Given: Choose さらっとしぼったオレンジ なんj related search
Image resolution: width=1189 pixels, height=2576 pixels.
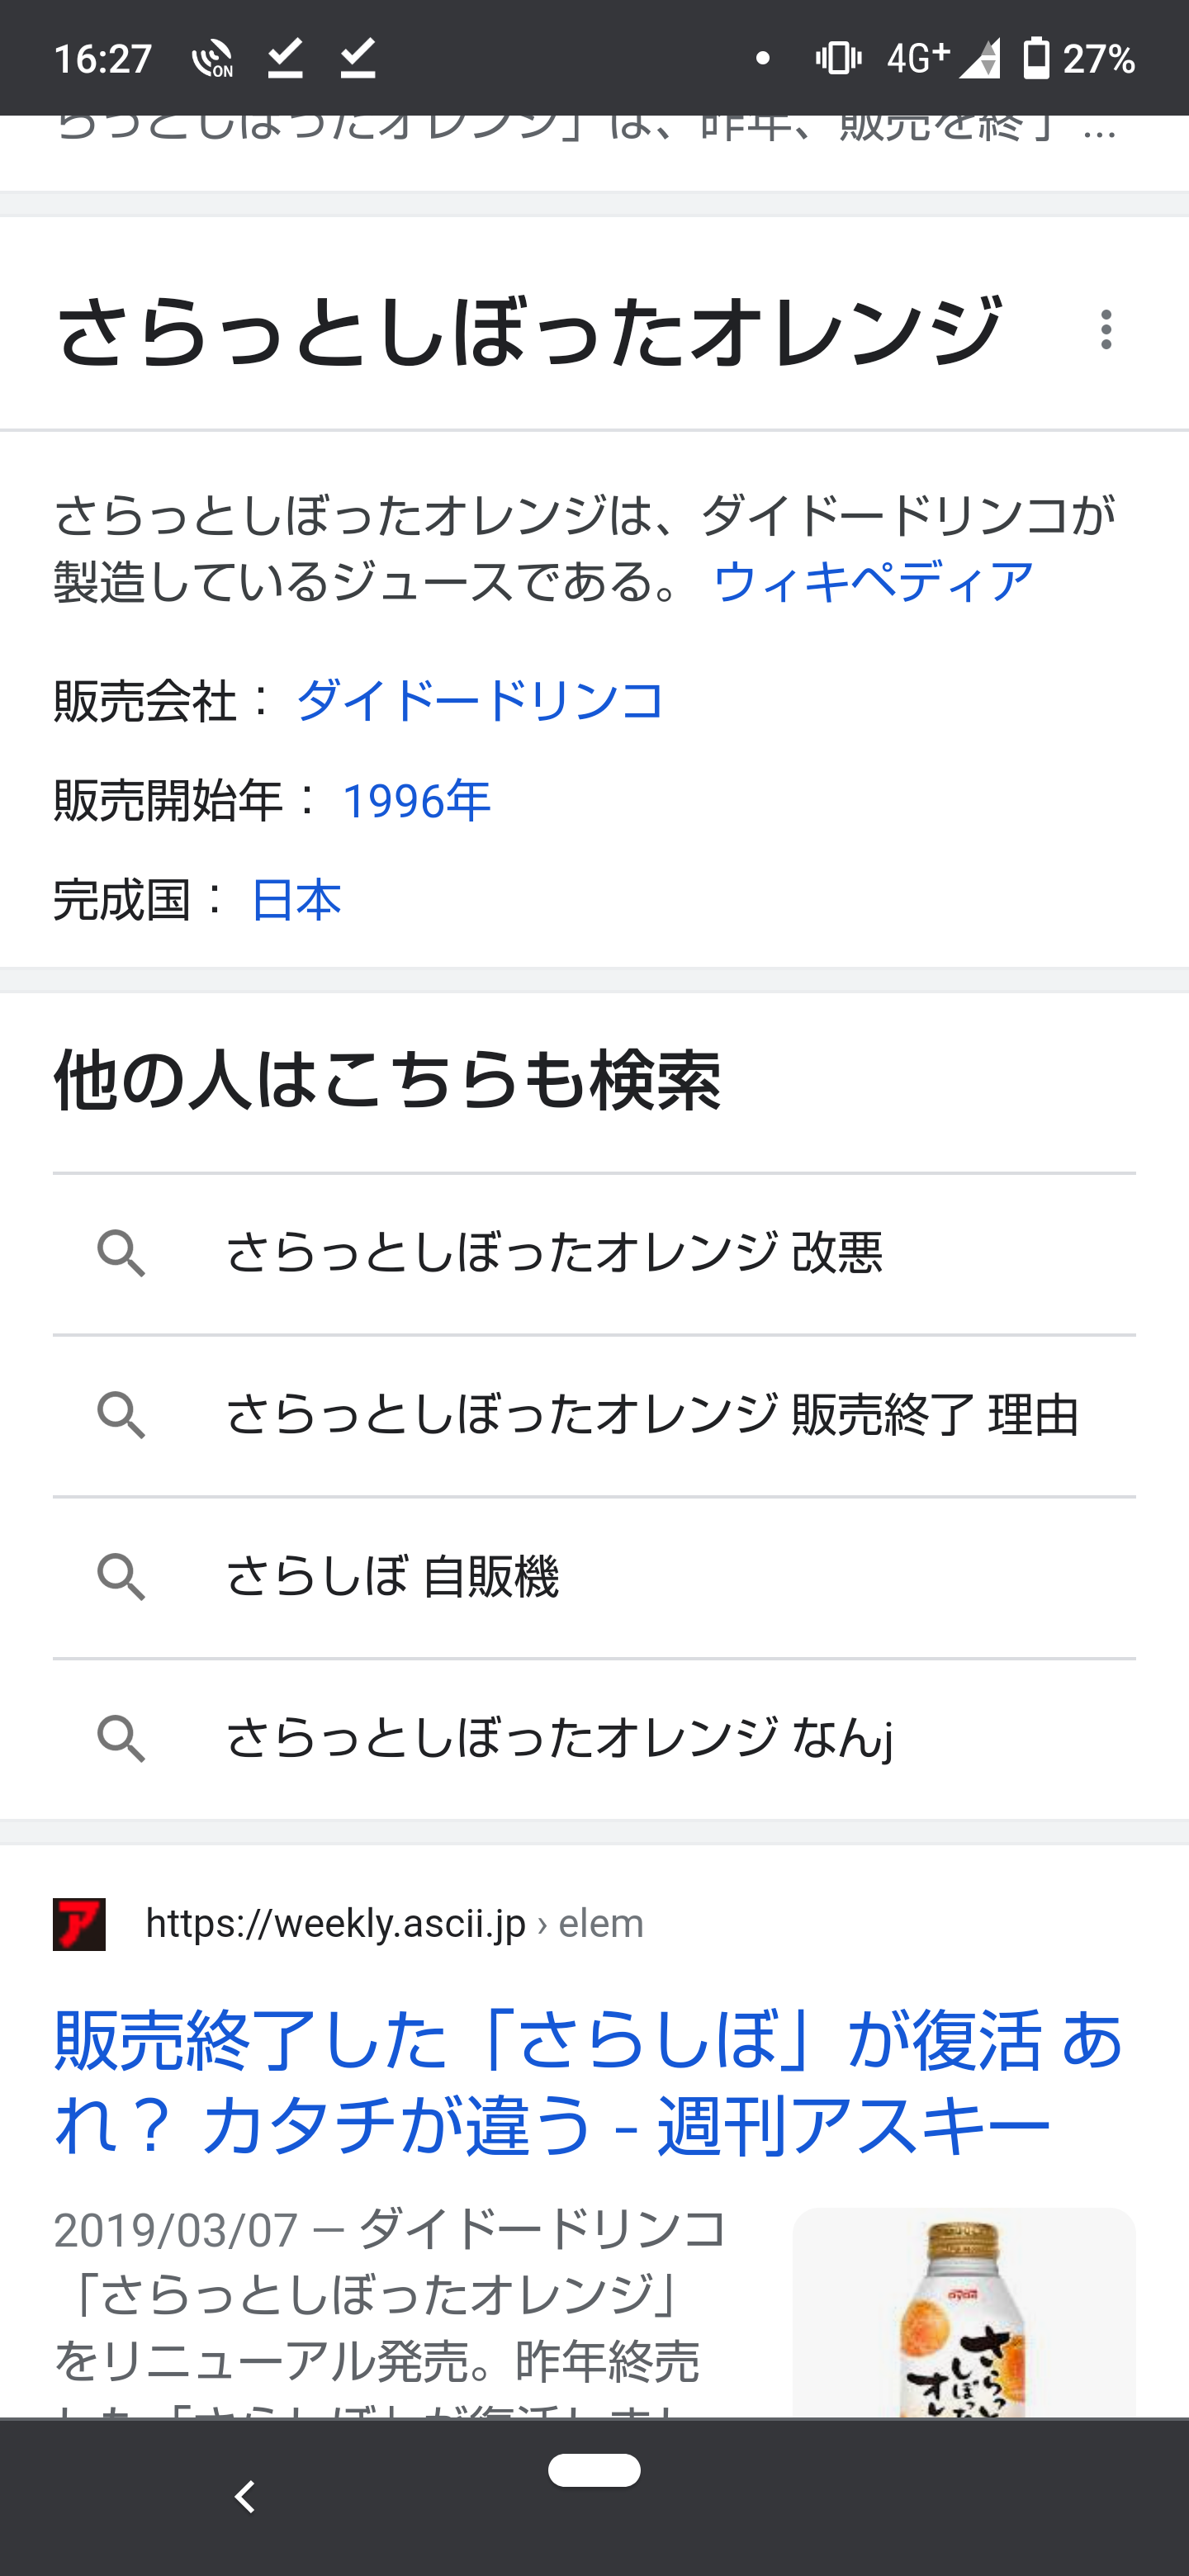Looking at the screenshot, I should [594, 1739].
